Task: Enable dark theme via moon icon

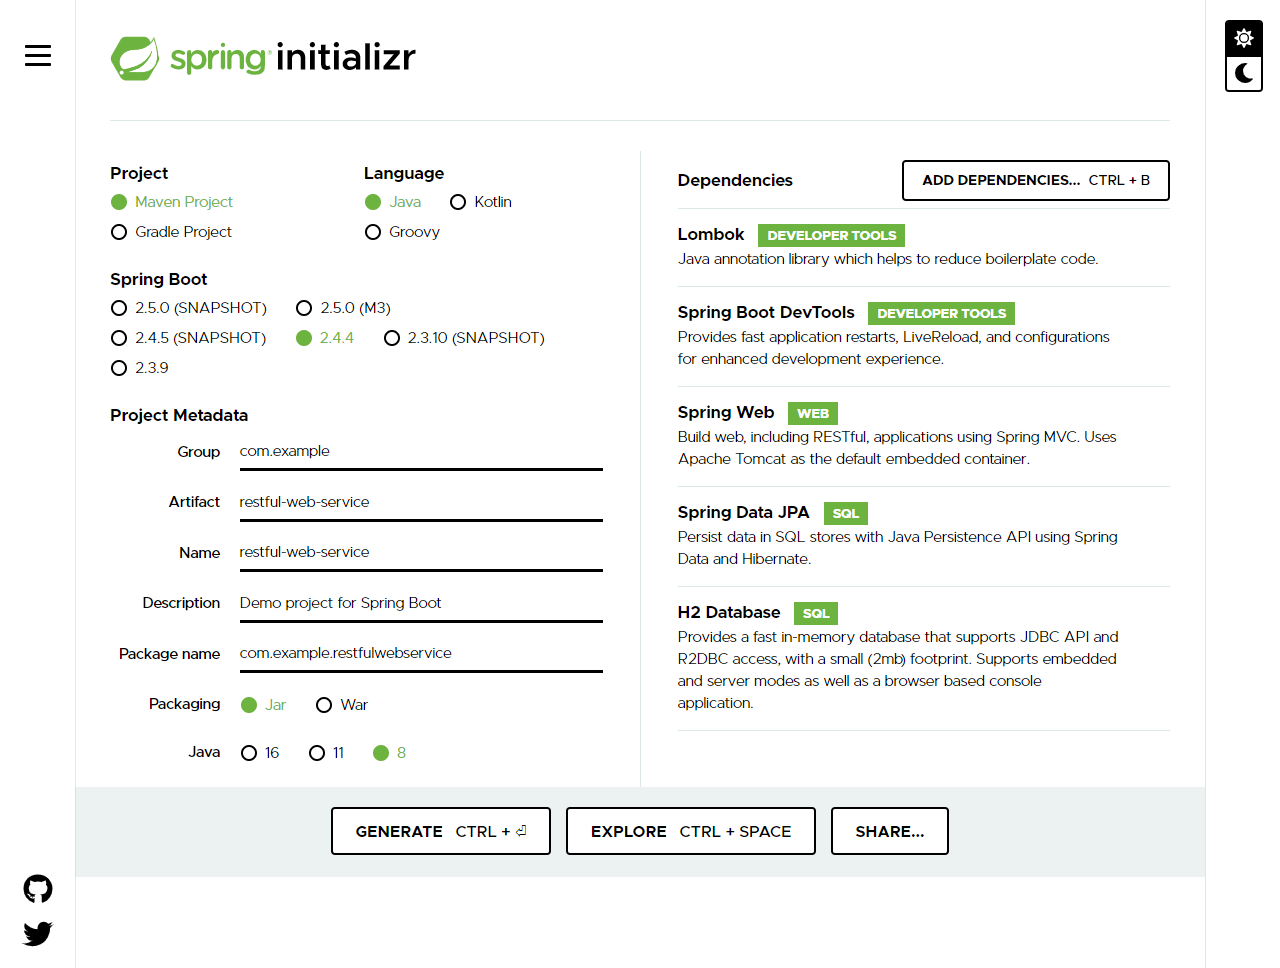Action: pyautogui.click(x=1243, y=73)
